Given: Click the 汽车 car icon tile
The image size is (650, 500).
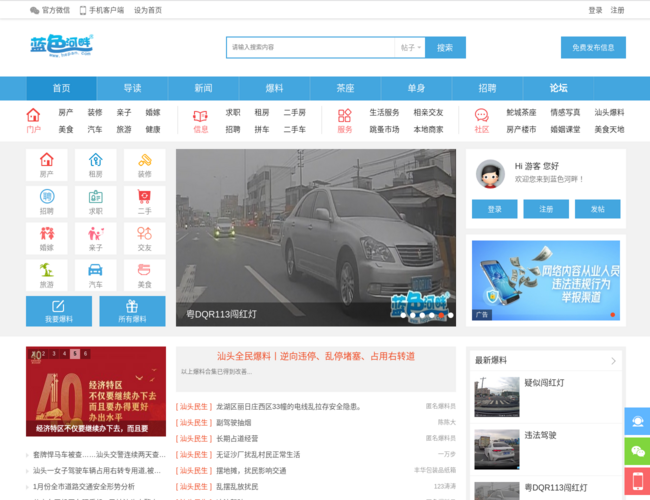Looking at the screenshot, I should [96, 275].
